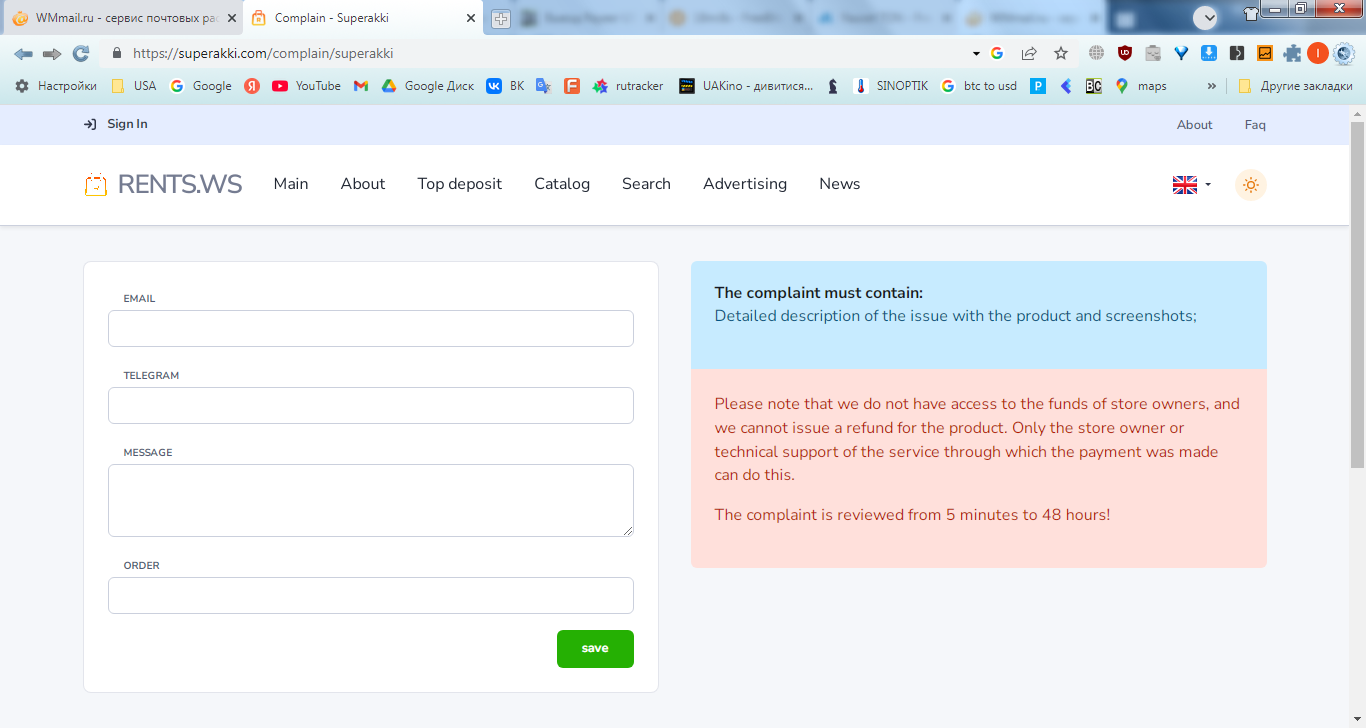Viewport: 1366px width, 728px height.
Task: Open the About navigation item
Action: click(363, 184)
